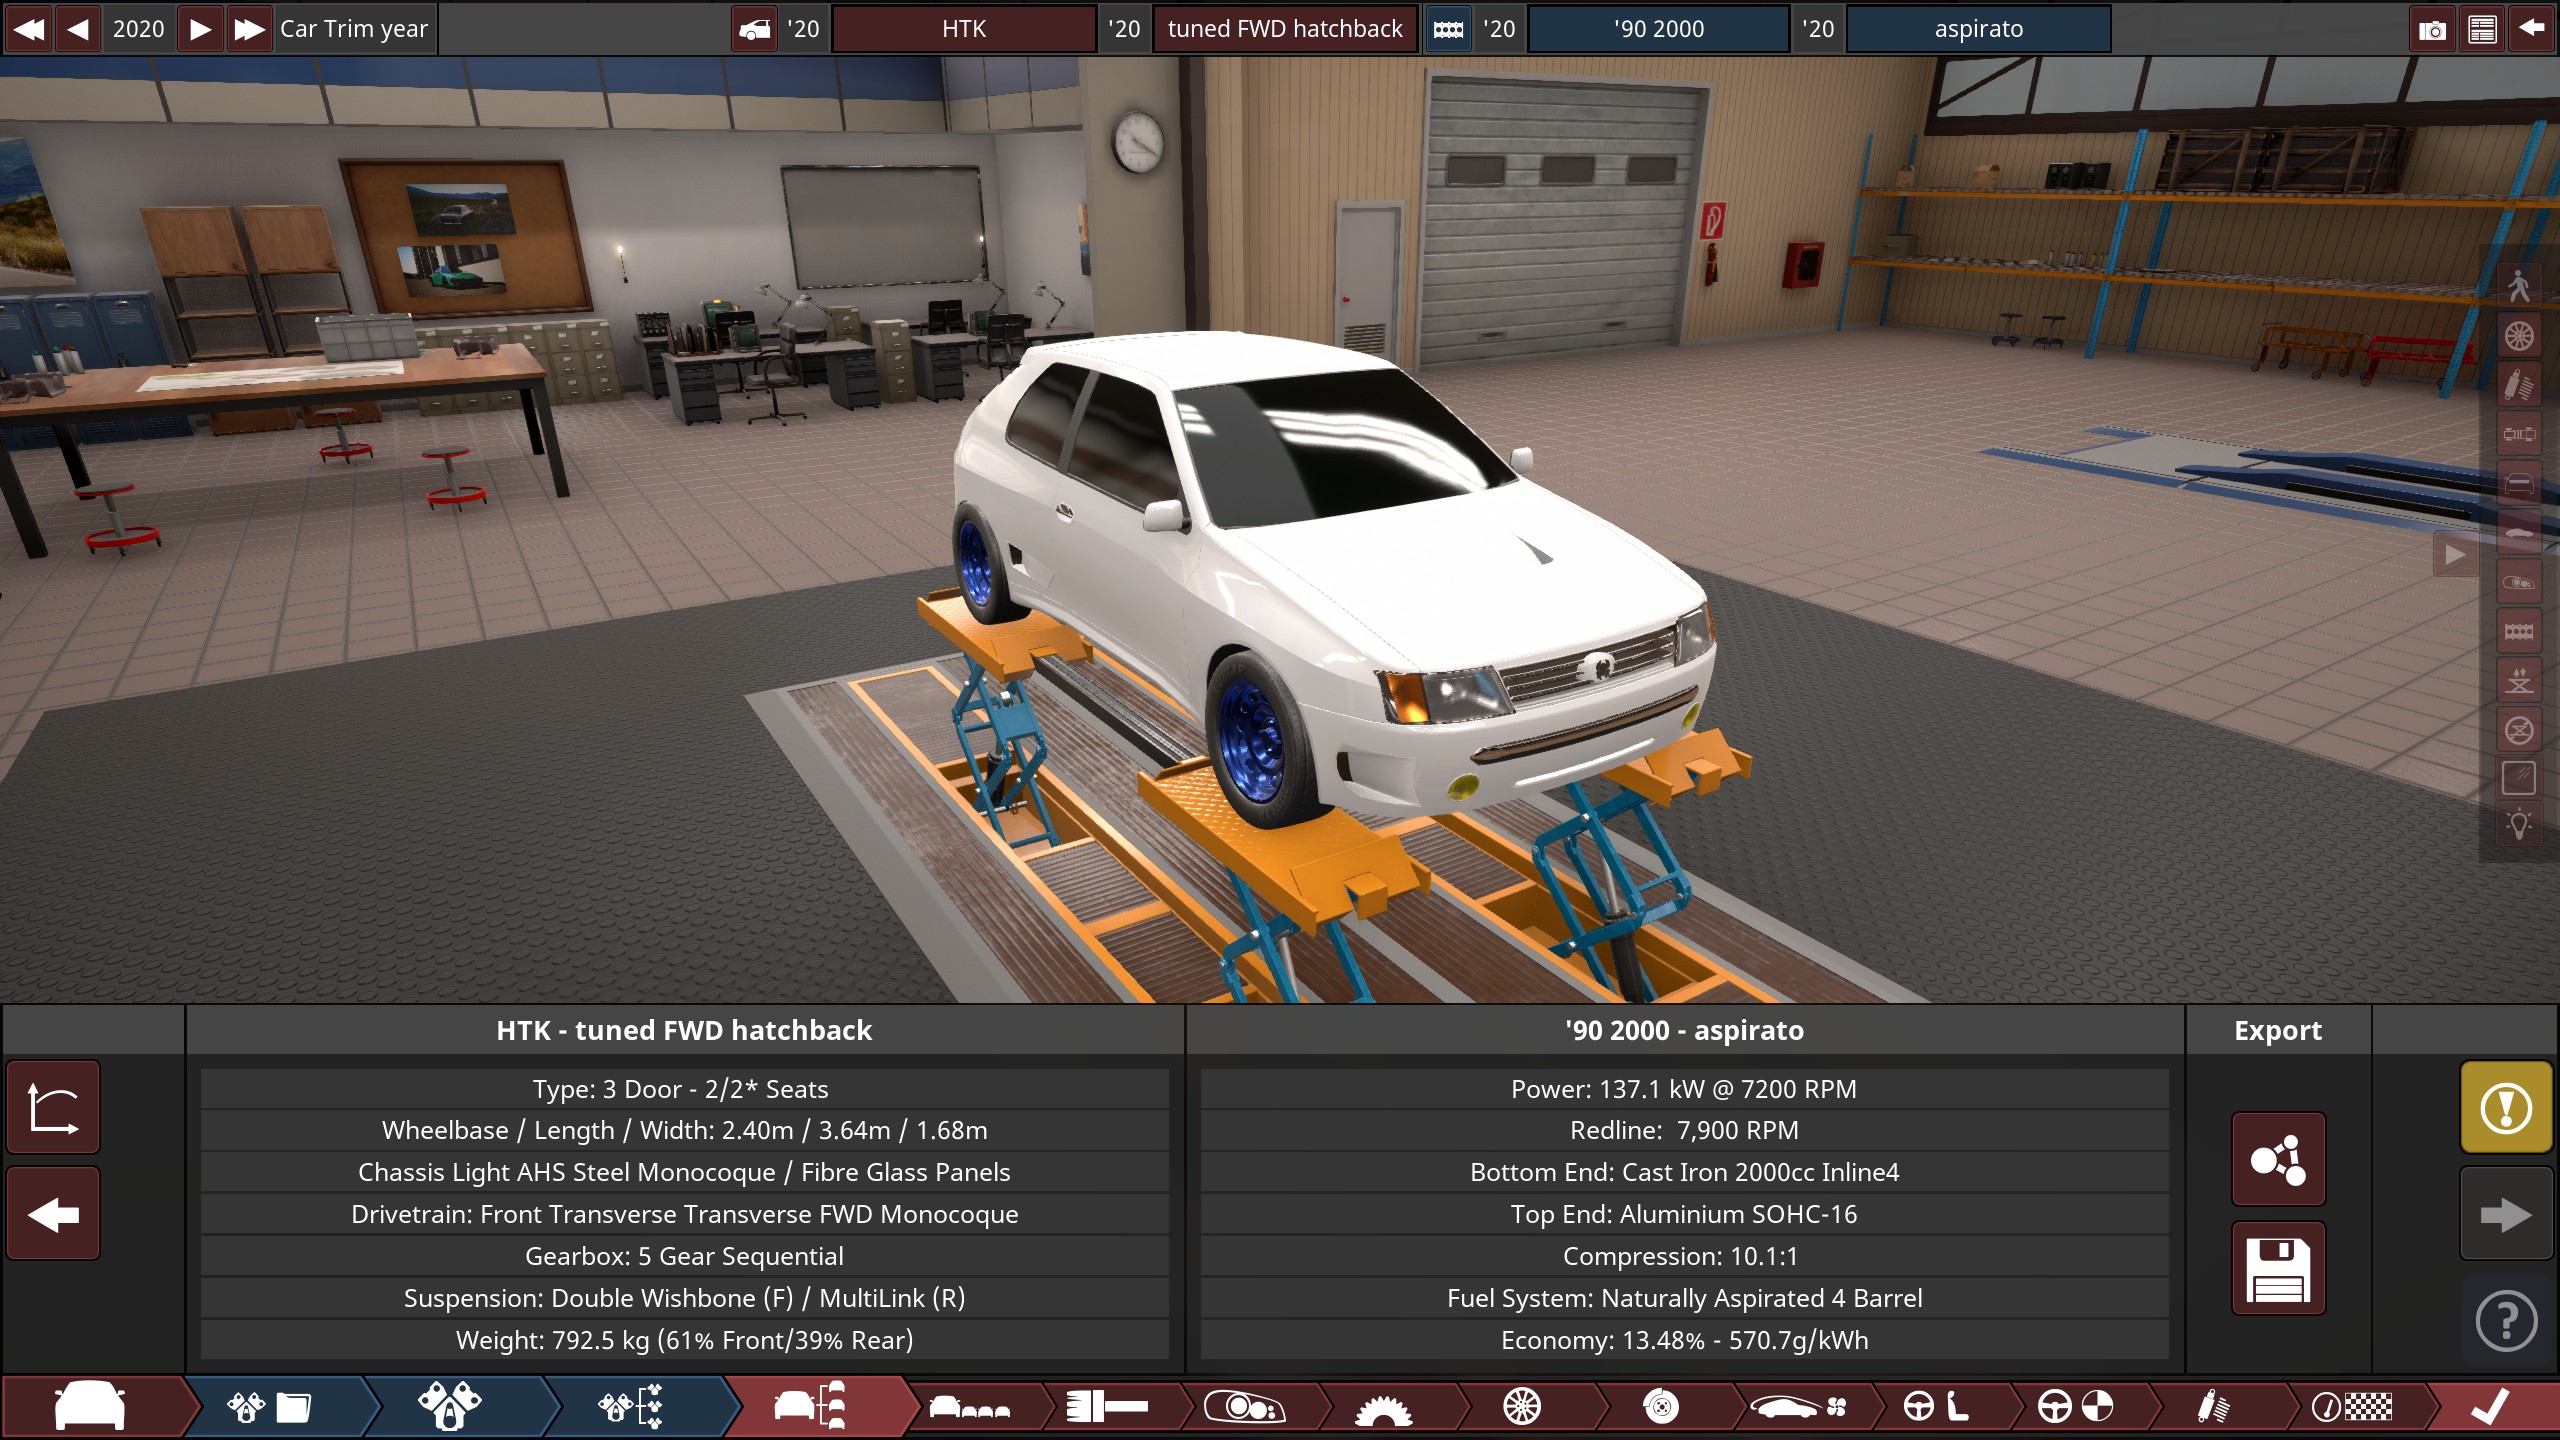Screen dimensions: 2560x1440
Task: Click the top-right back arrow button
Action: 2532,29
